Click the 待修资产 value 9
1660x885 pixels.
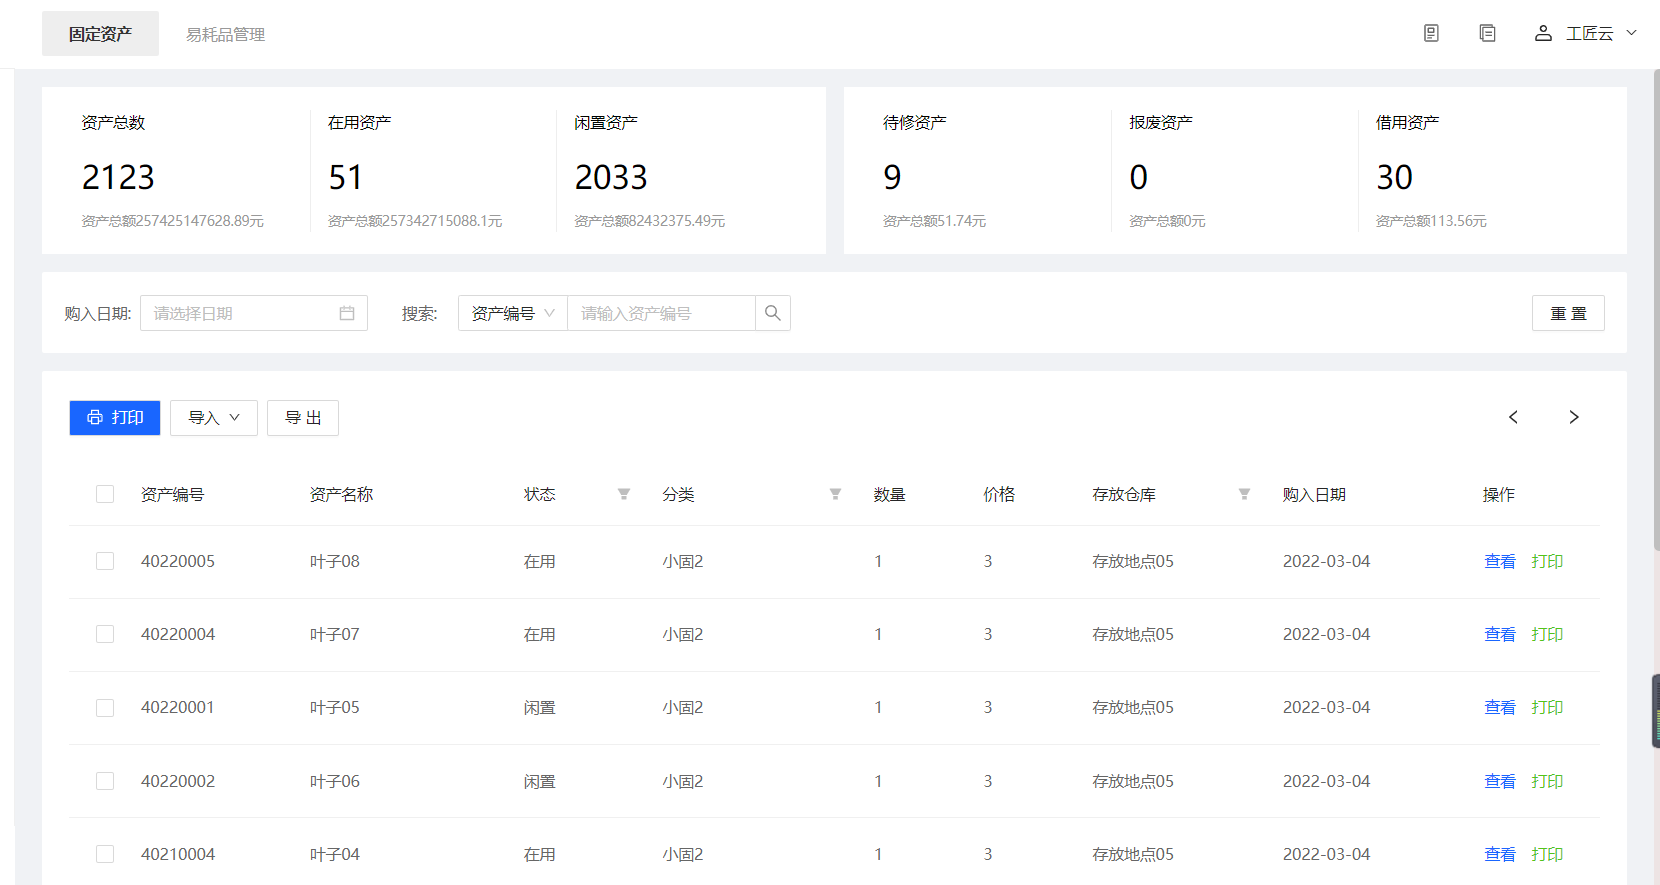[892, 177]
